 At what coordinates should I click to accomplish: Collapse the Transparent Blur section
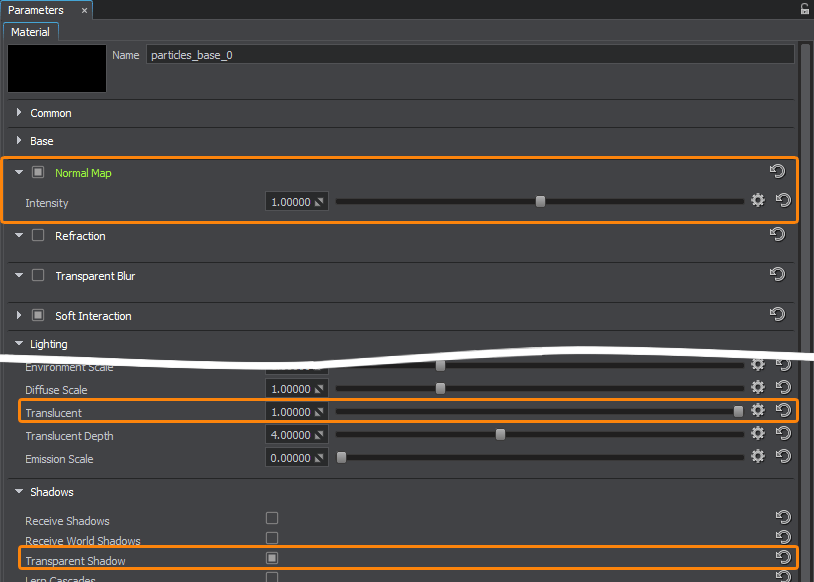click(19, 275)
